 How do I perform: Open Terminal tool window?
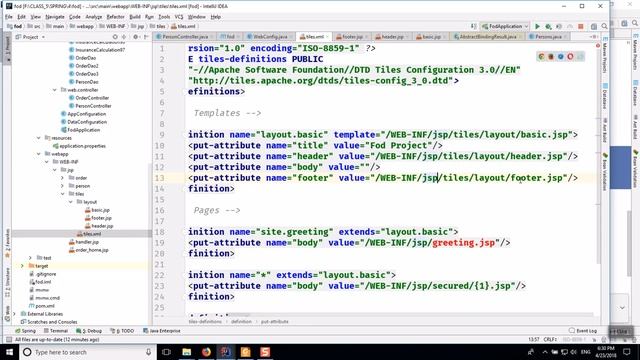pyautogui.click(x=56, y=331)
